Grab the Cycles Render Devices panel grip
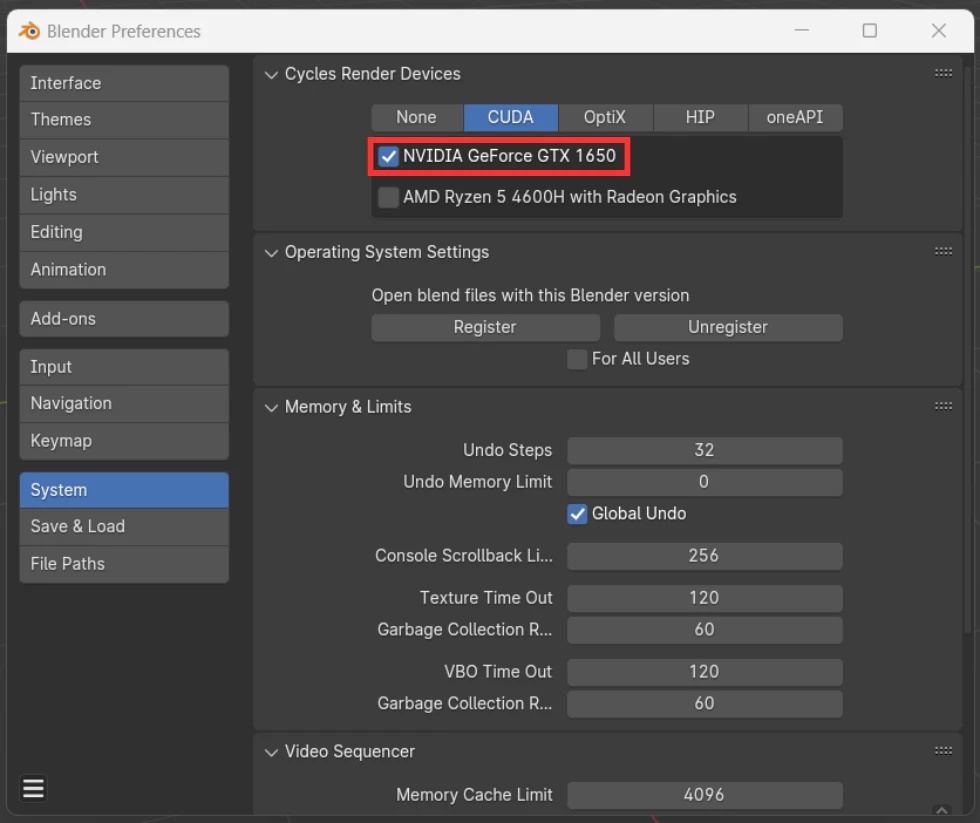The image size is (980, 823). pos(943,73)
